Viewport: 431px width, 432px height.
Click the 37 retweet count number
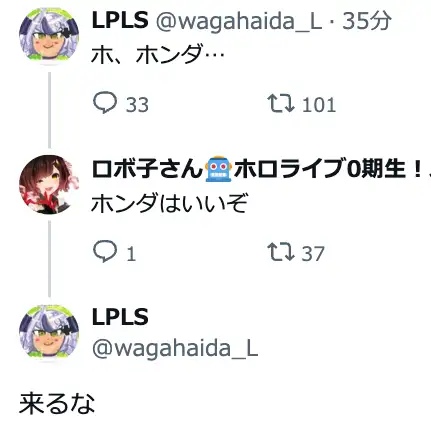point(313,254)
